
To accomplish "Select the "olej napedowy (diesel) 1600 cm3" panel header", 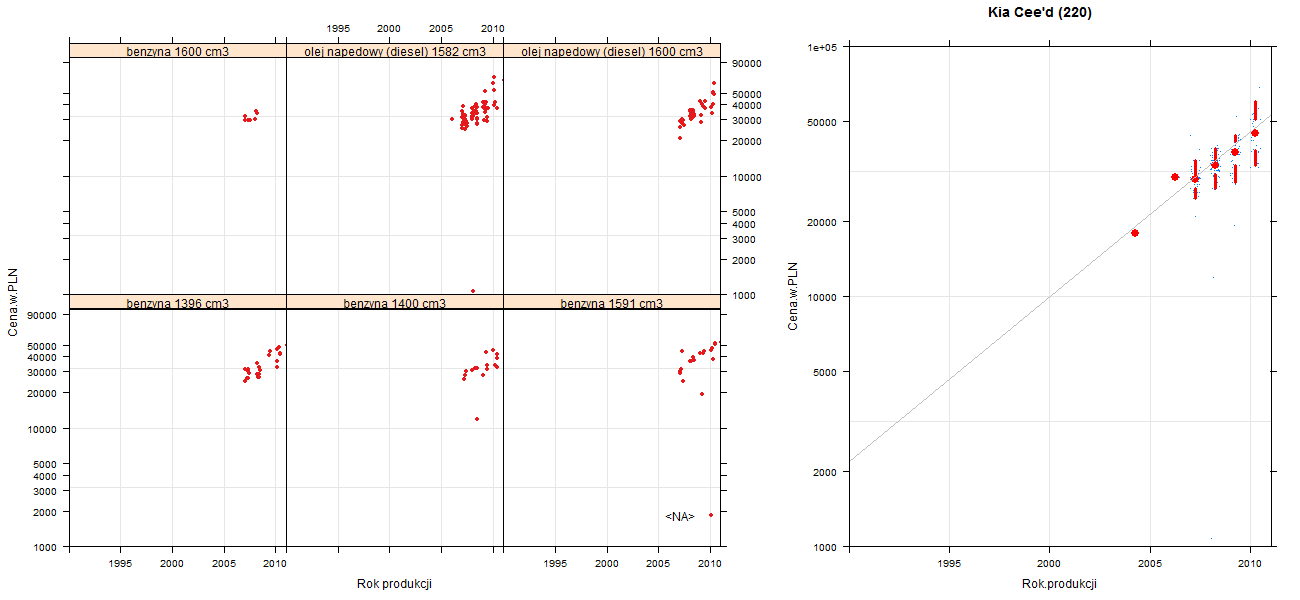I will (x=612, y=51).
